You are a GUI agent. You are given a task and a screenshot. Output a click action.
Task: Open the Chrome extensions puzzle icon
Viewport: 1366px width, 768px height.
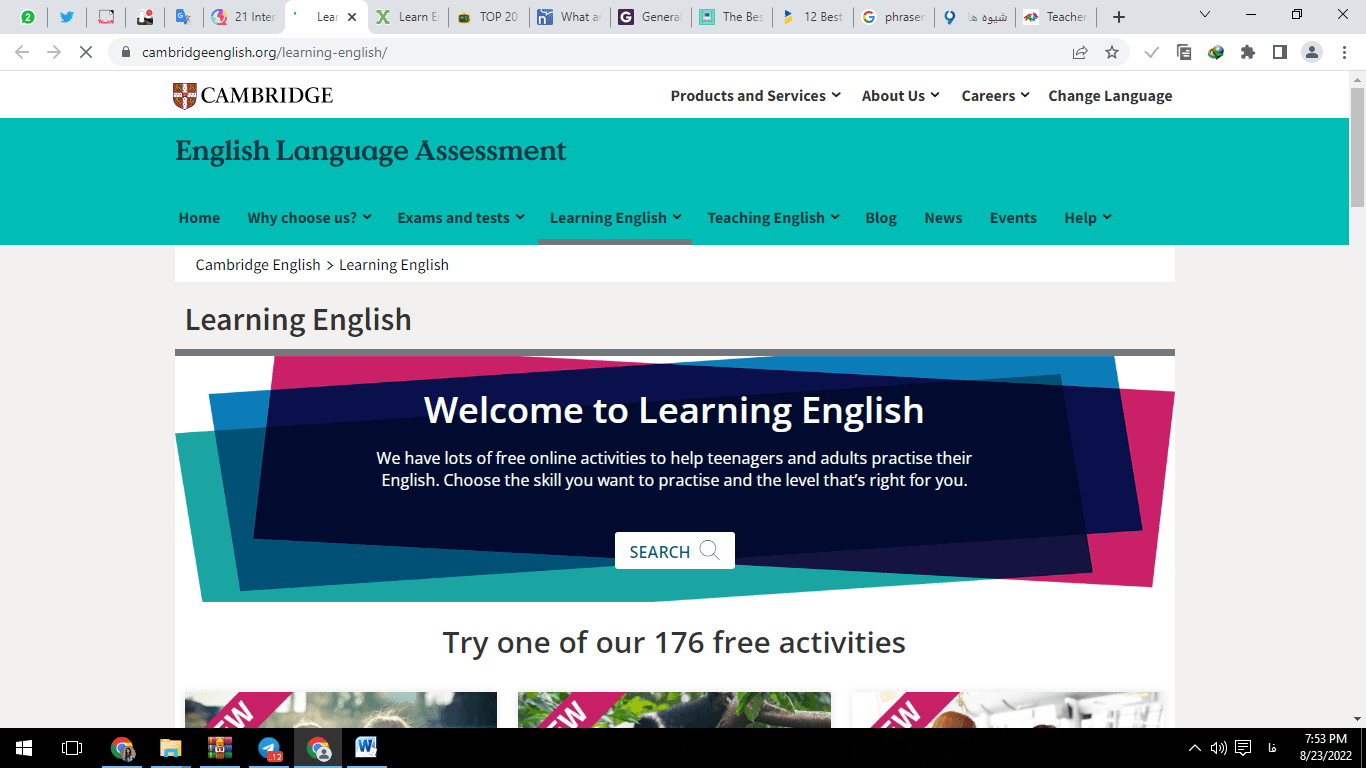coord(1248,52)
